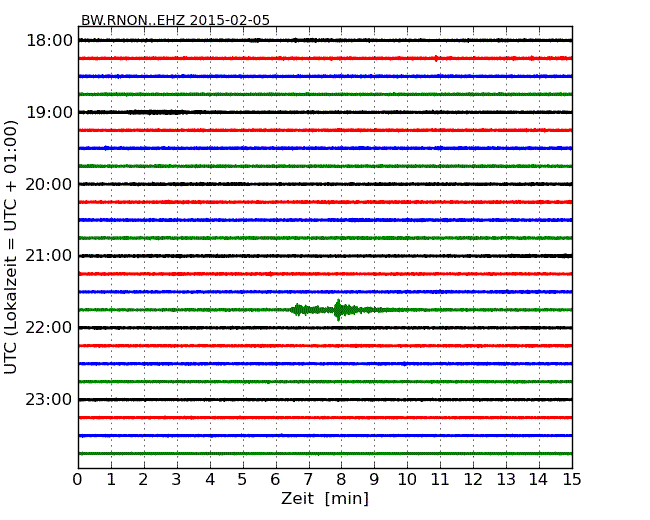
Task: Click the seismic event peak on green 21:45 trace
Action: point(339,310)
